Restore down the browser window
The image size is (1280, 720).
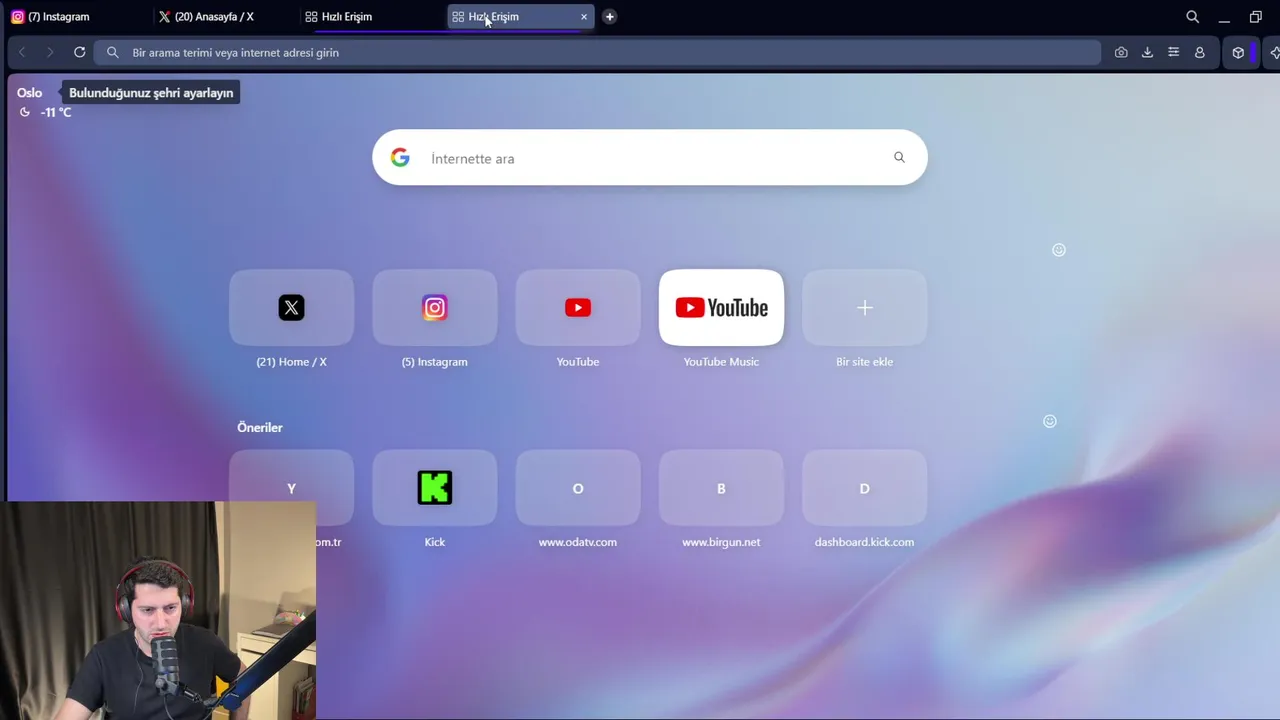1256,17
